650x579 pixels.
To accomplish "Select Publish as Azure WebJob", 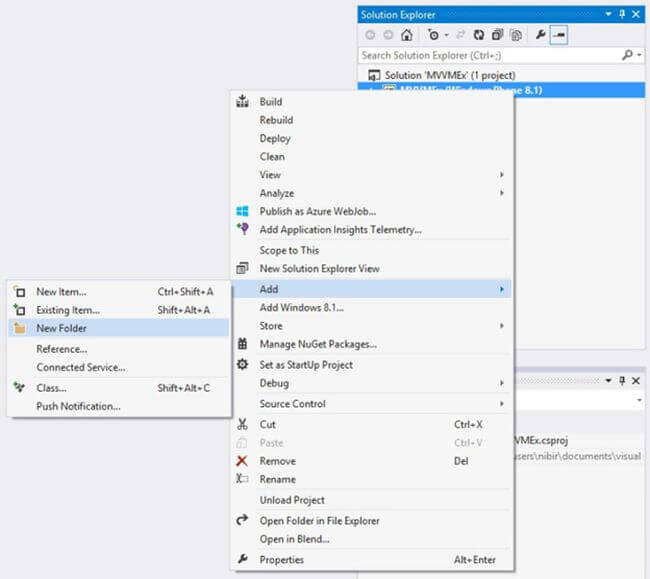I will (371, 211).
